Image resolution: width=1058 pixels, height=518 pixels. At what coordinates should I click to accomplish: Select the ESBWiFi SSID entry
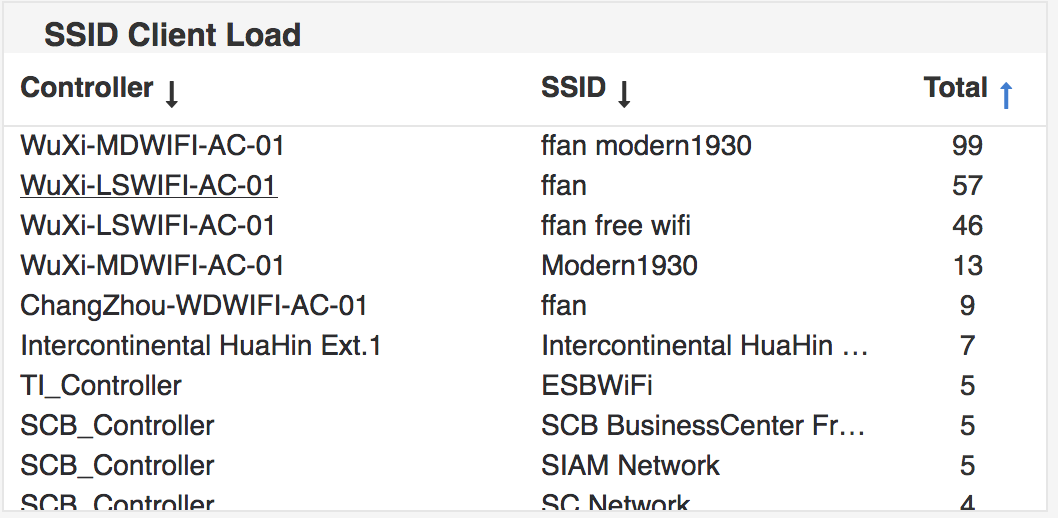[596, 386]
